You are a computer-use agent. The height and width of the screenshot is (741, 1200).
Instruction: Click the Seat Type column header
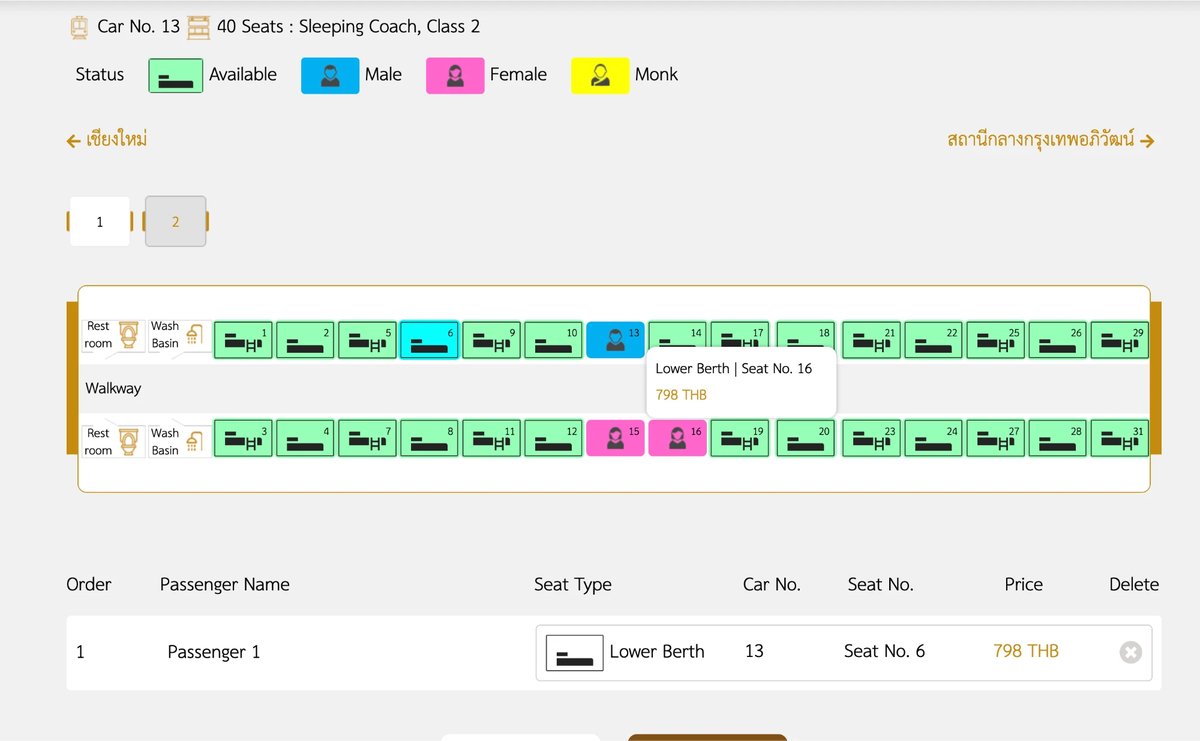573,585
